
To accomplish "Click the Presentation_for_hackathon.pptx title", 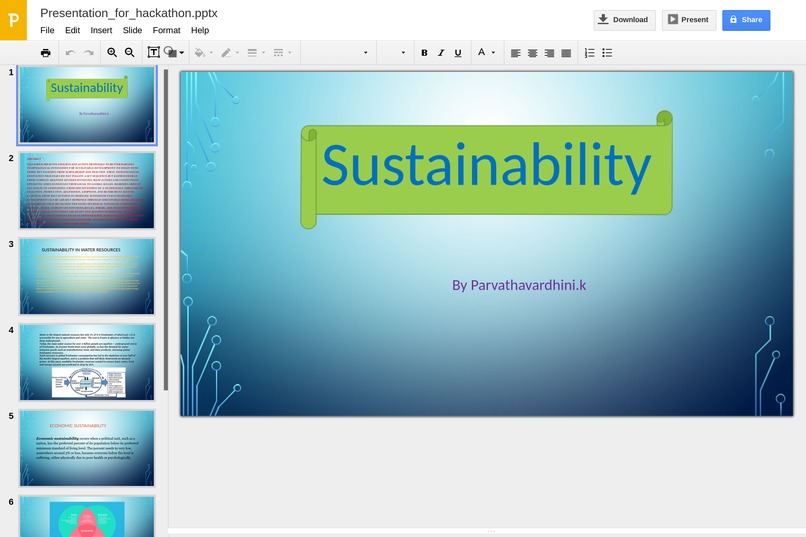I will pyautogui.click(x=129, y=13).
